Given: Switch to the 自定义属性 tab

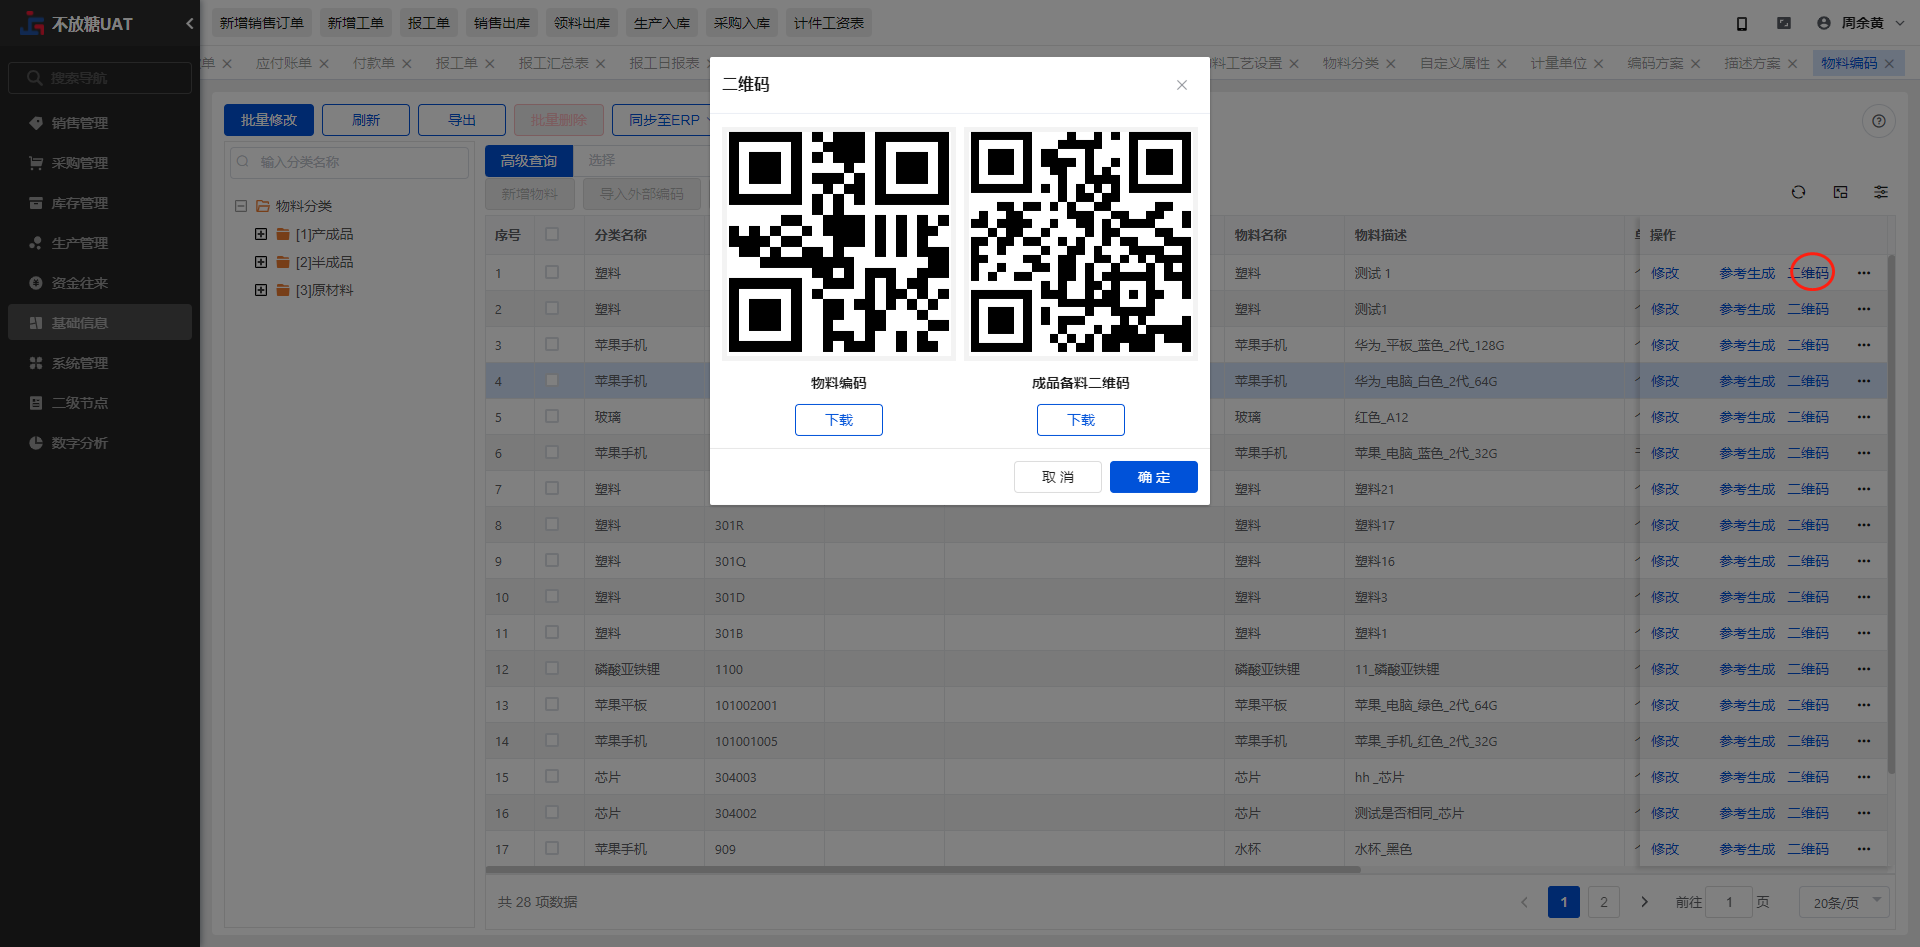Looking at the screenshot, I should (x=1455, y=63).
